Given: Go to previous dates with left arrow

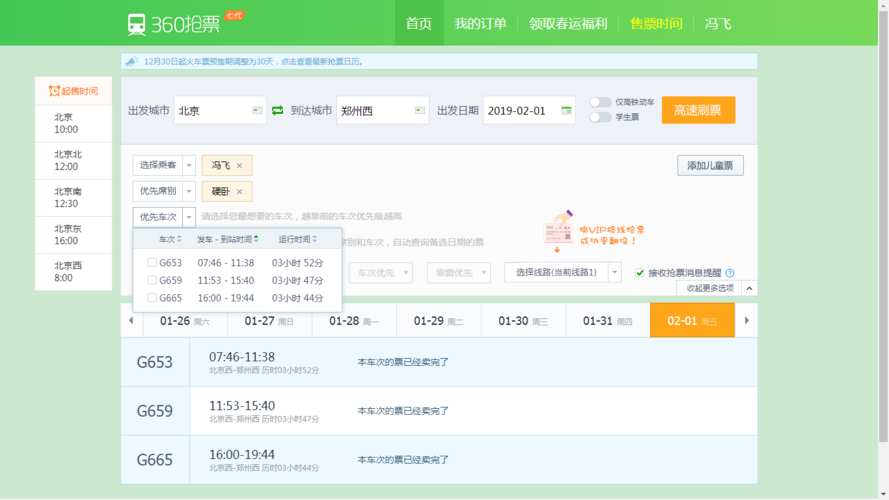Looking at the screenshot, I should [130, 321].
